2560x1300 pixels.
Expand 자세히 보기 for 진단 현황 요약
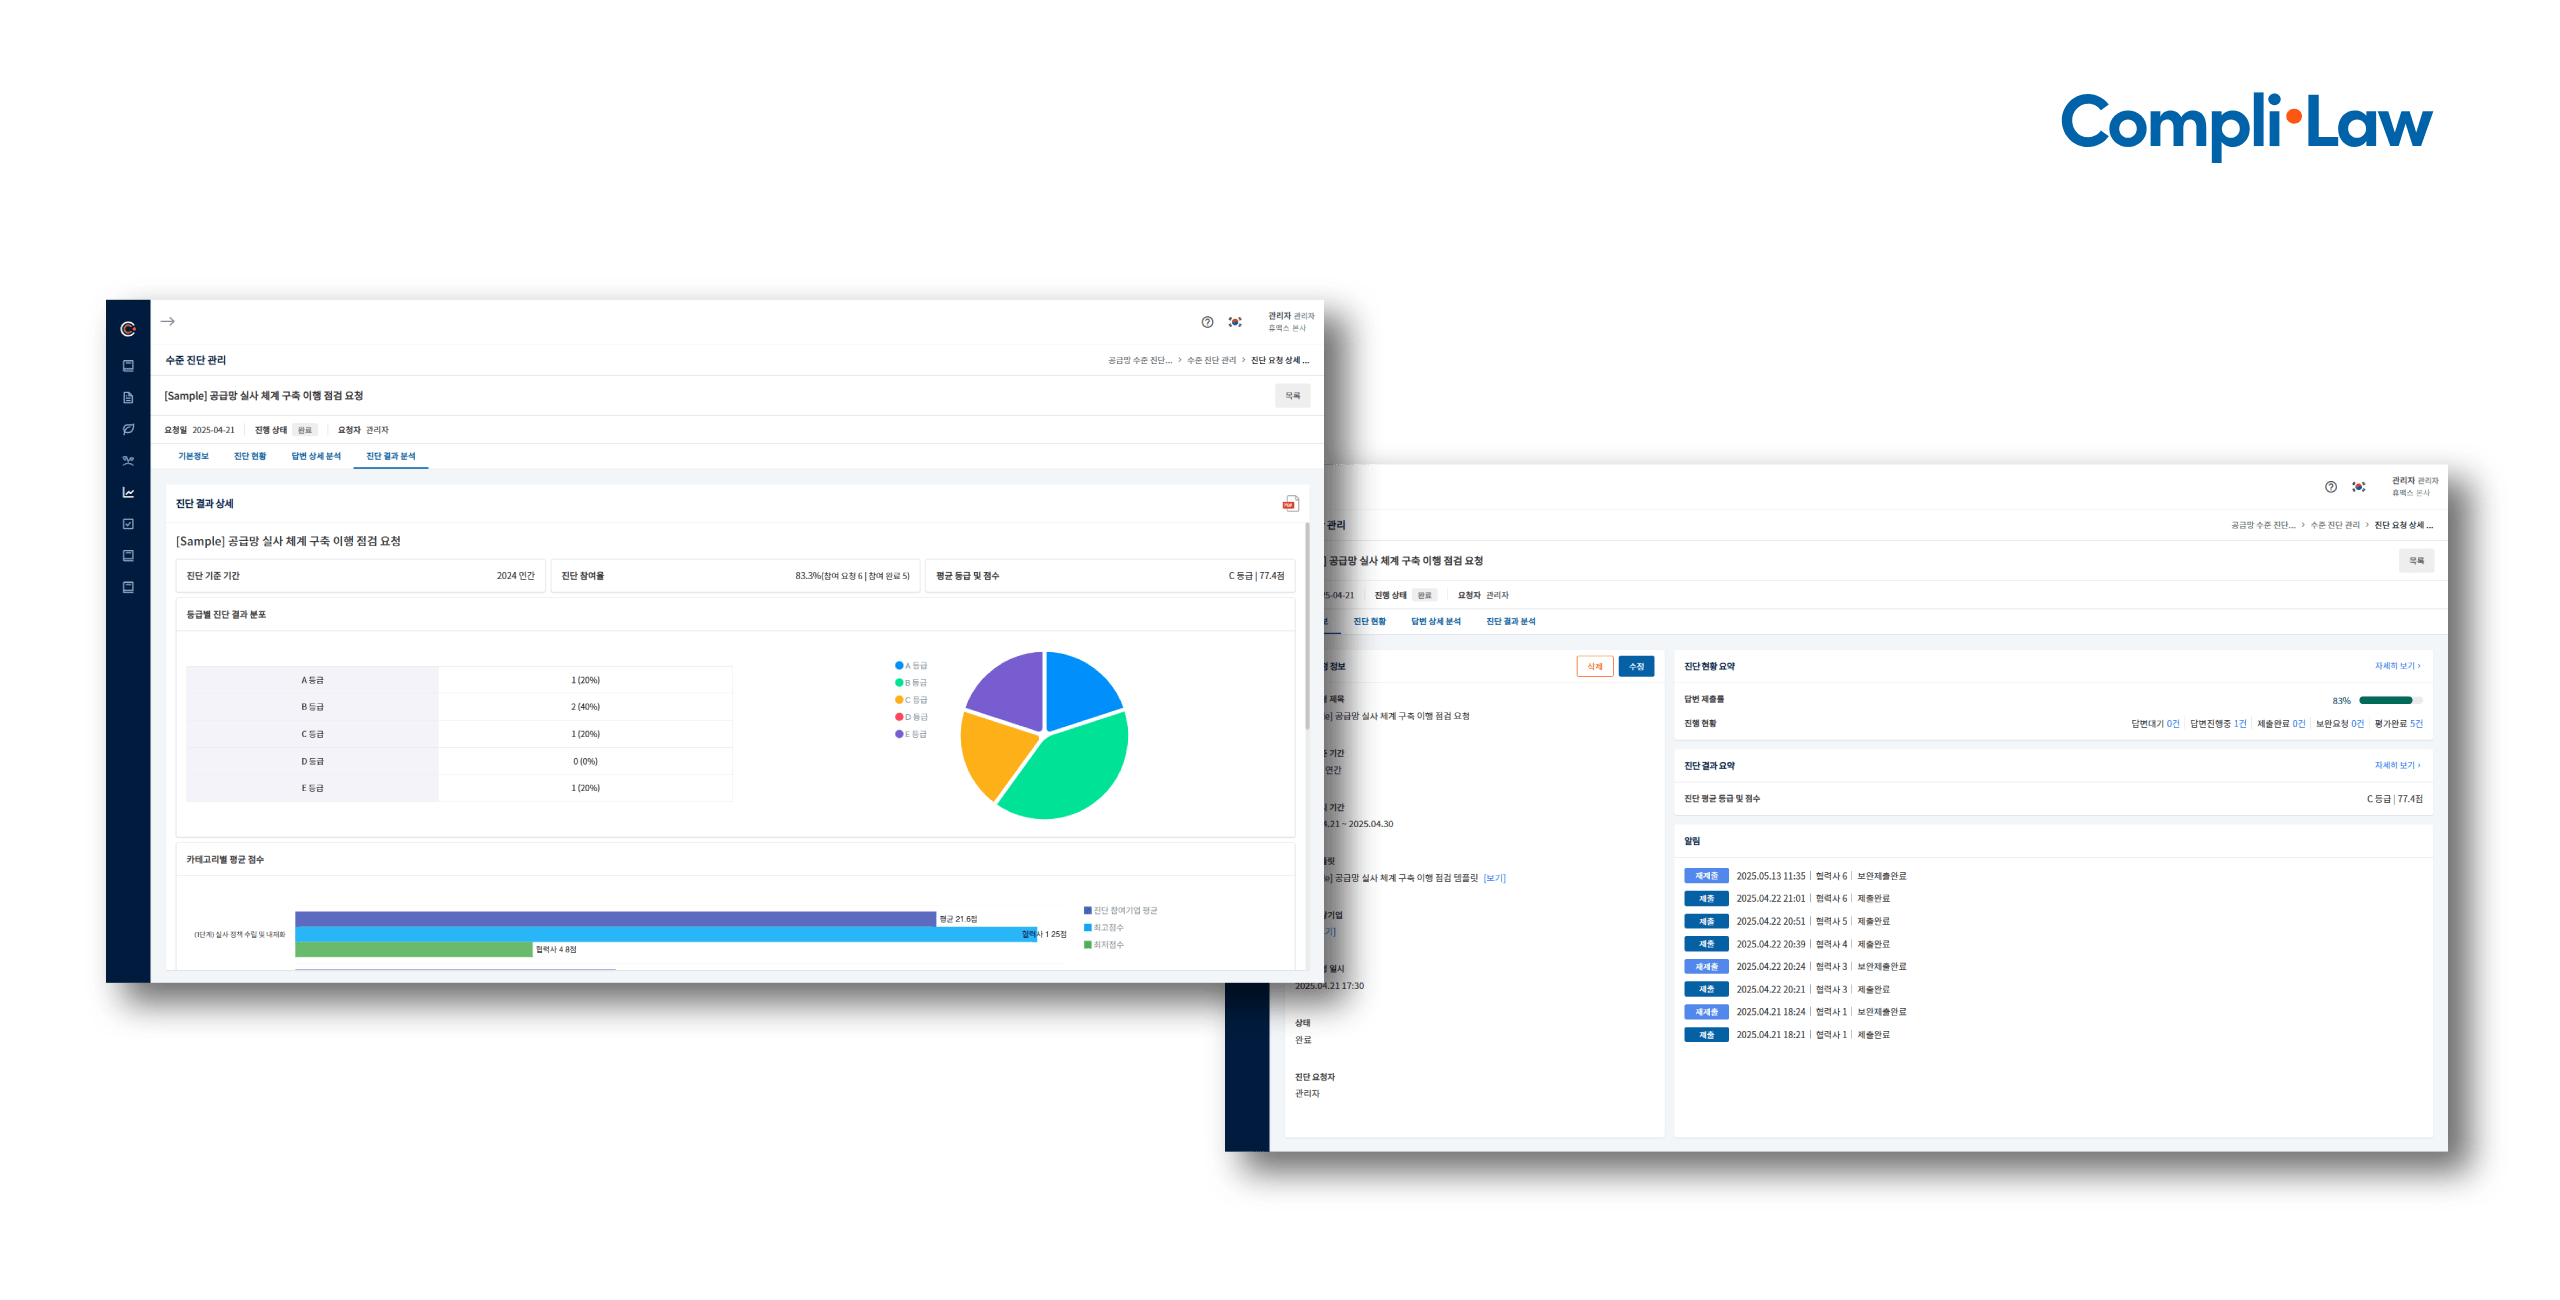[2397, 666]
